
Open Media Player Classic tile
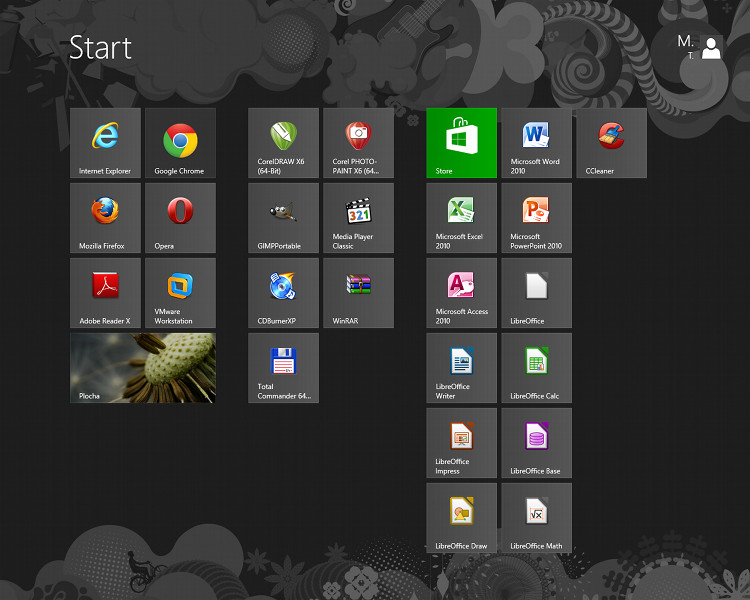358,218
